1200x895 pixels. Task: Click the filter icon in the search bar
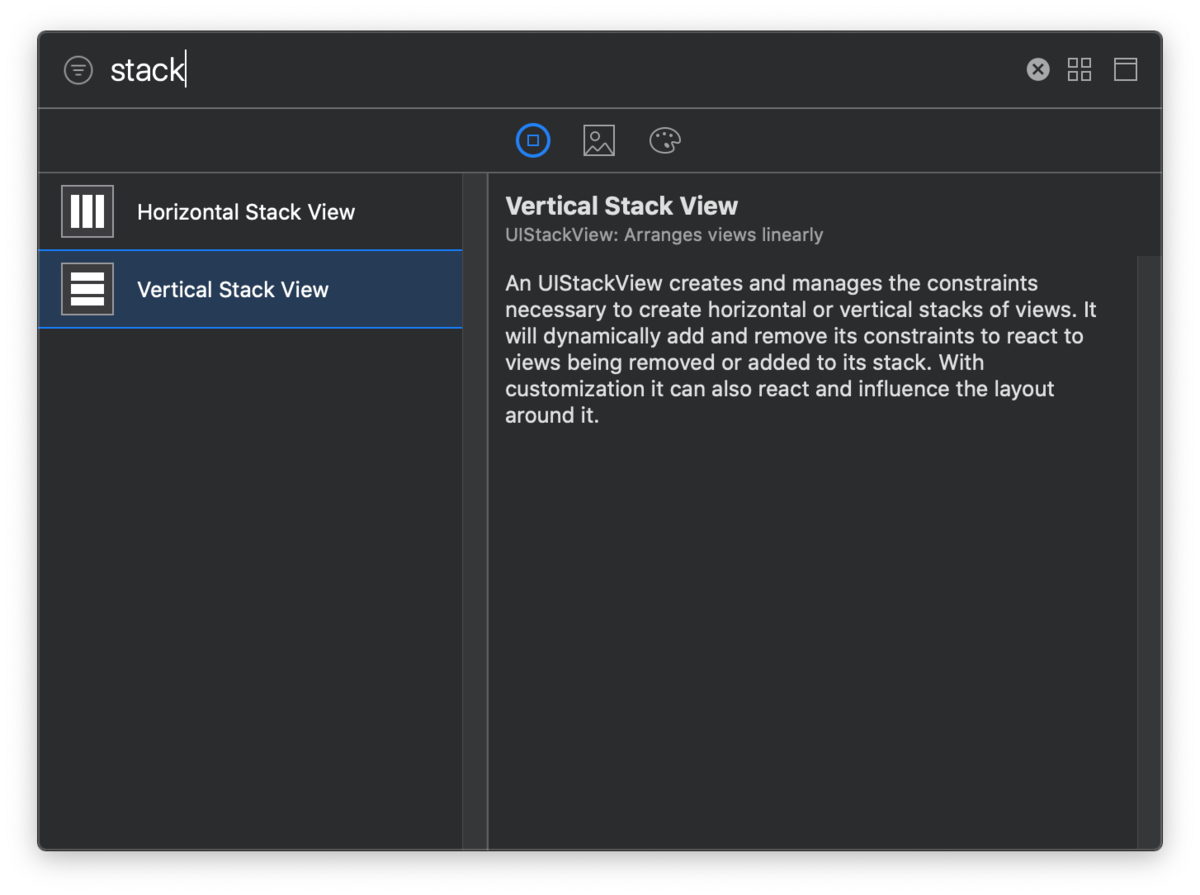[x=78, y=70]
